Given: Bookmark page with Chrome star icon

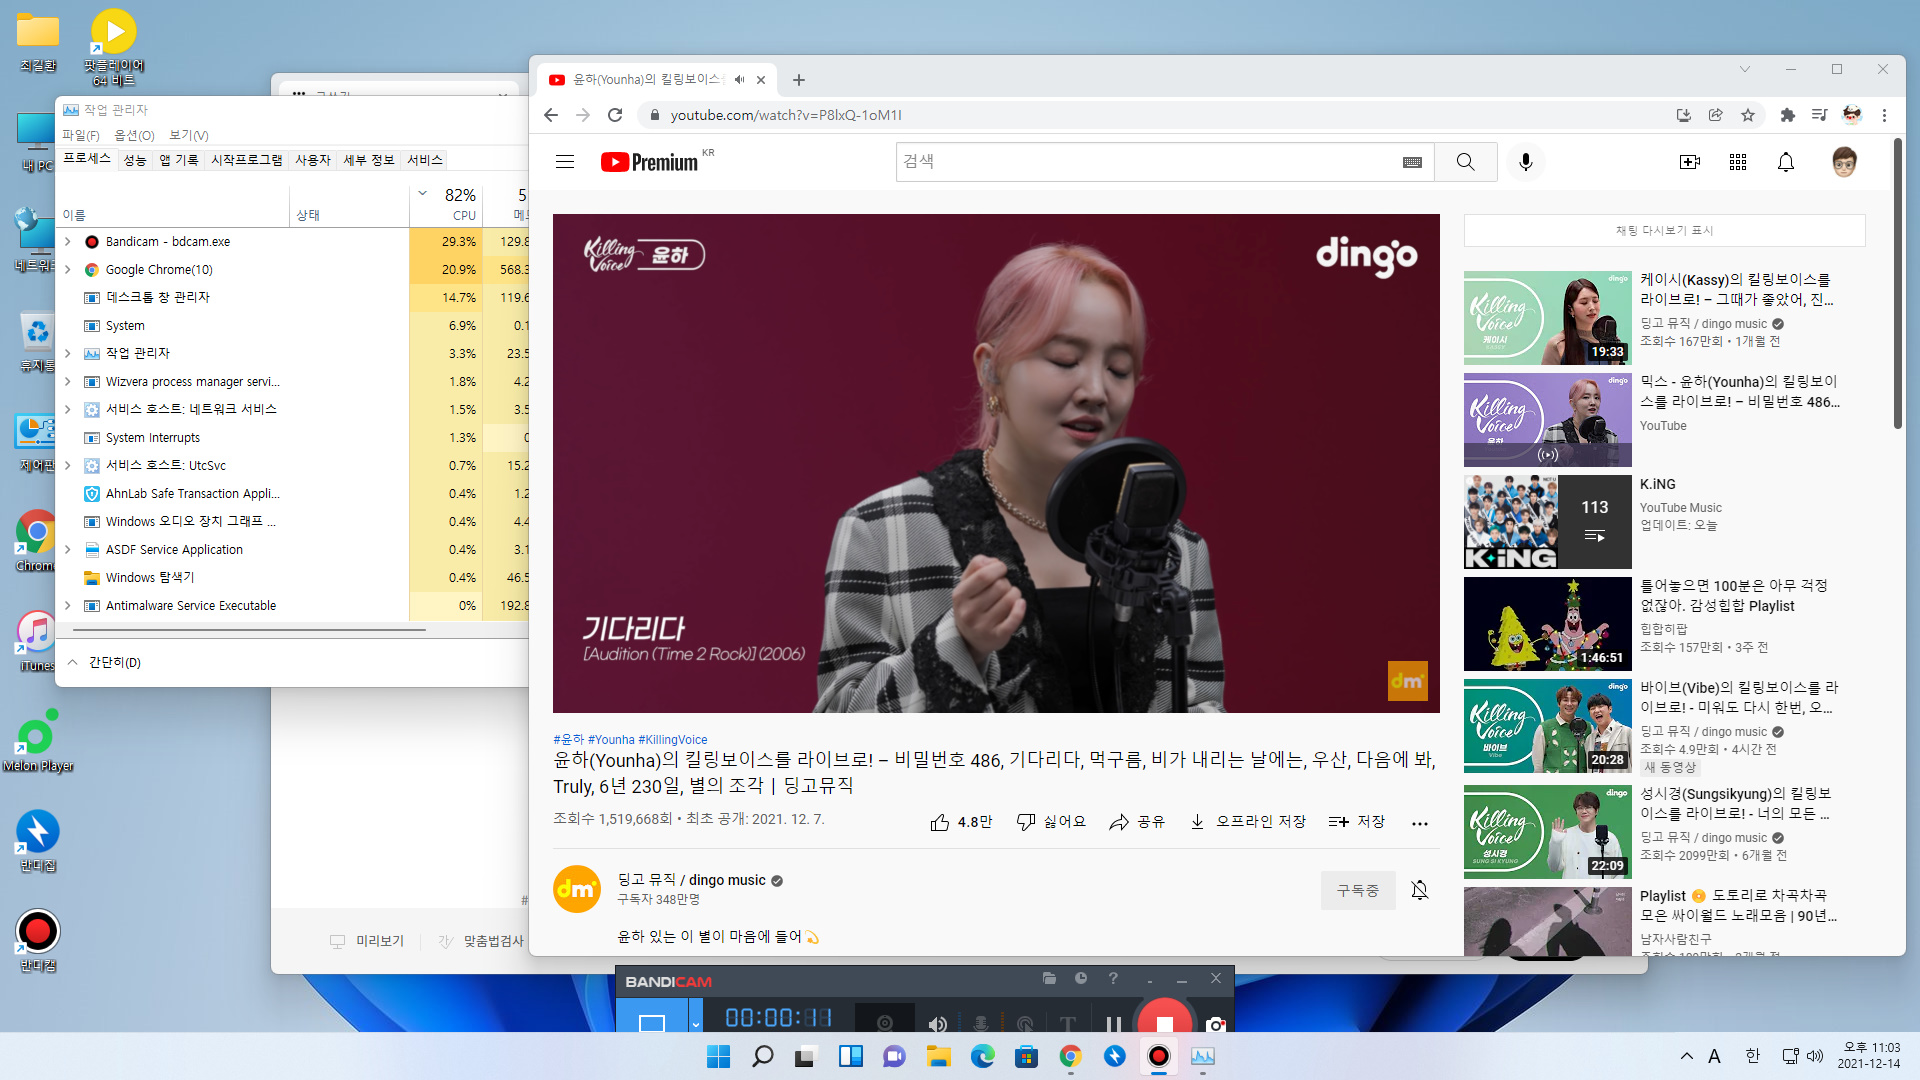Looking at the screenshot, I should (1748, 115).
